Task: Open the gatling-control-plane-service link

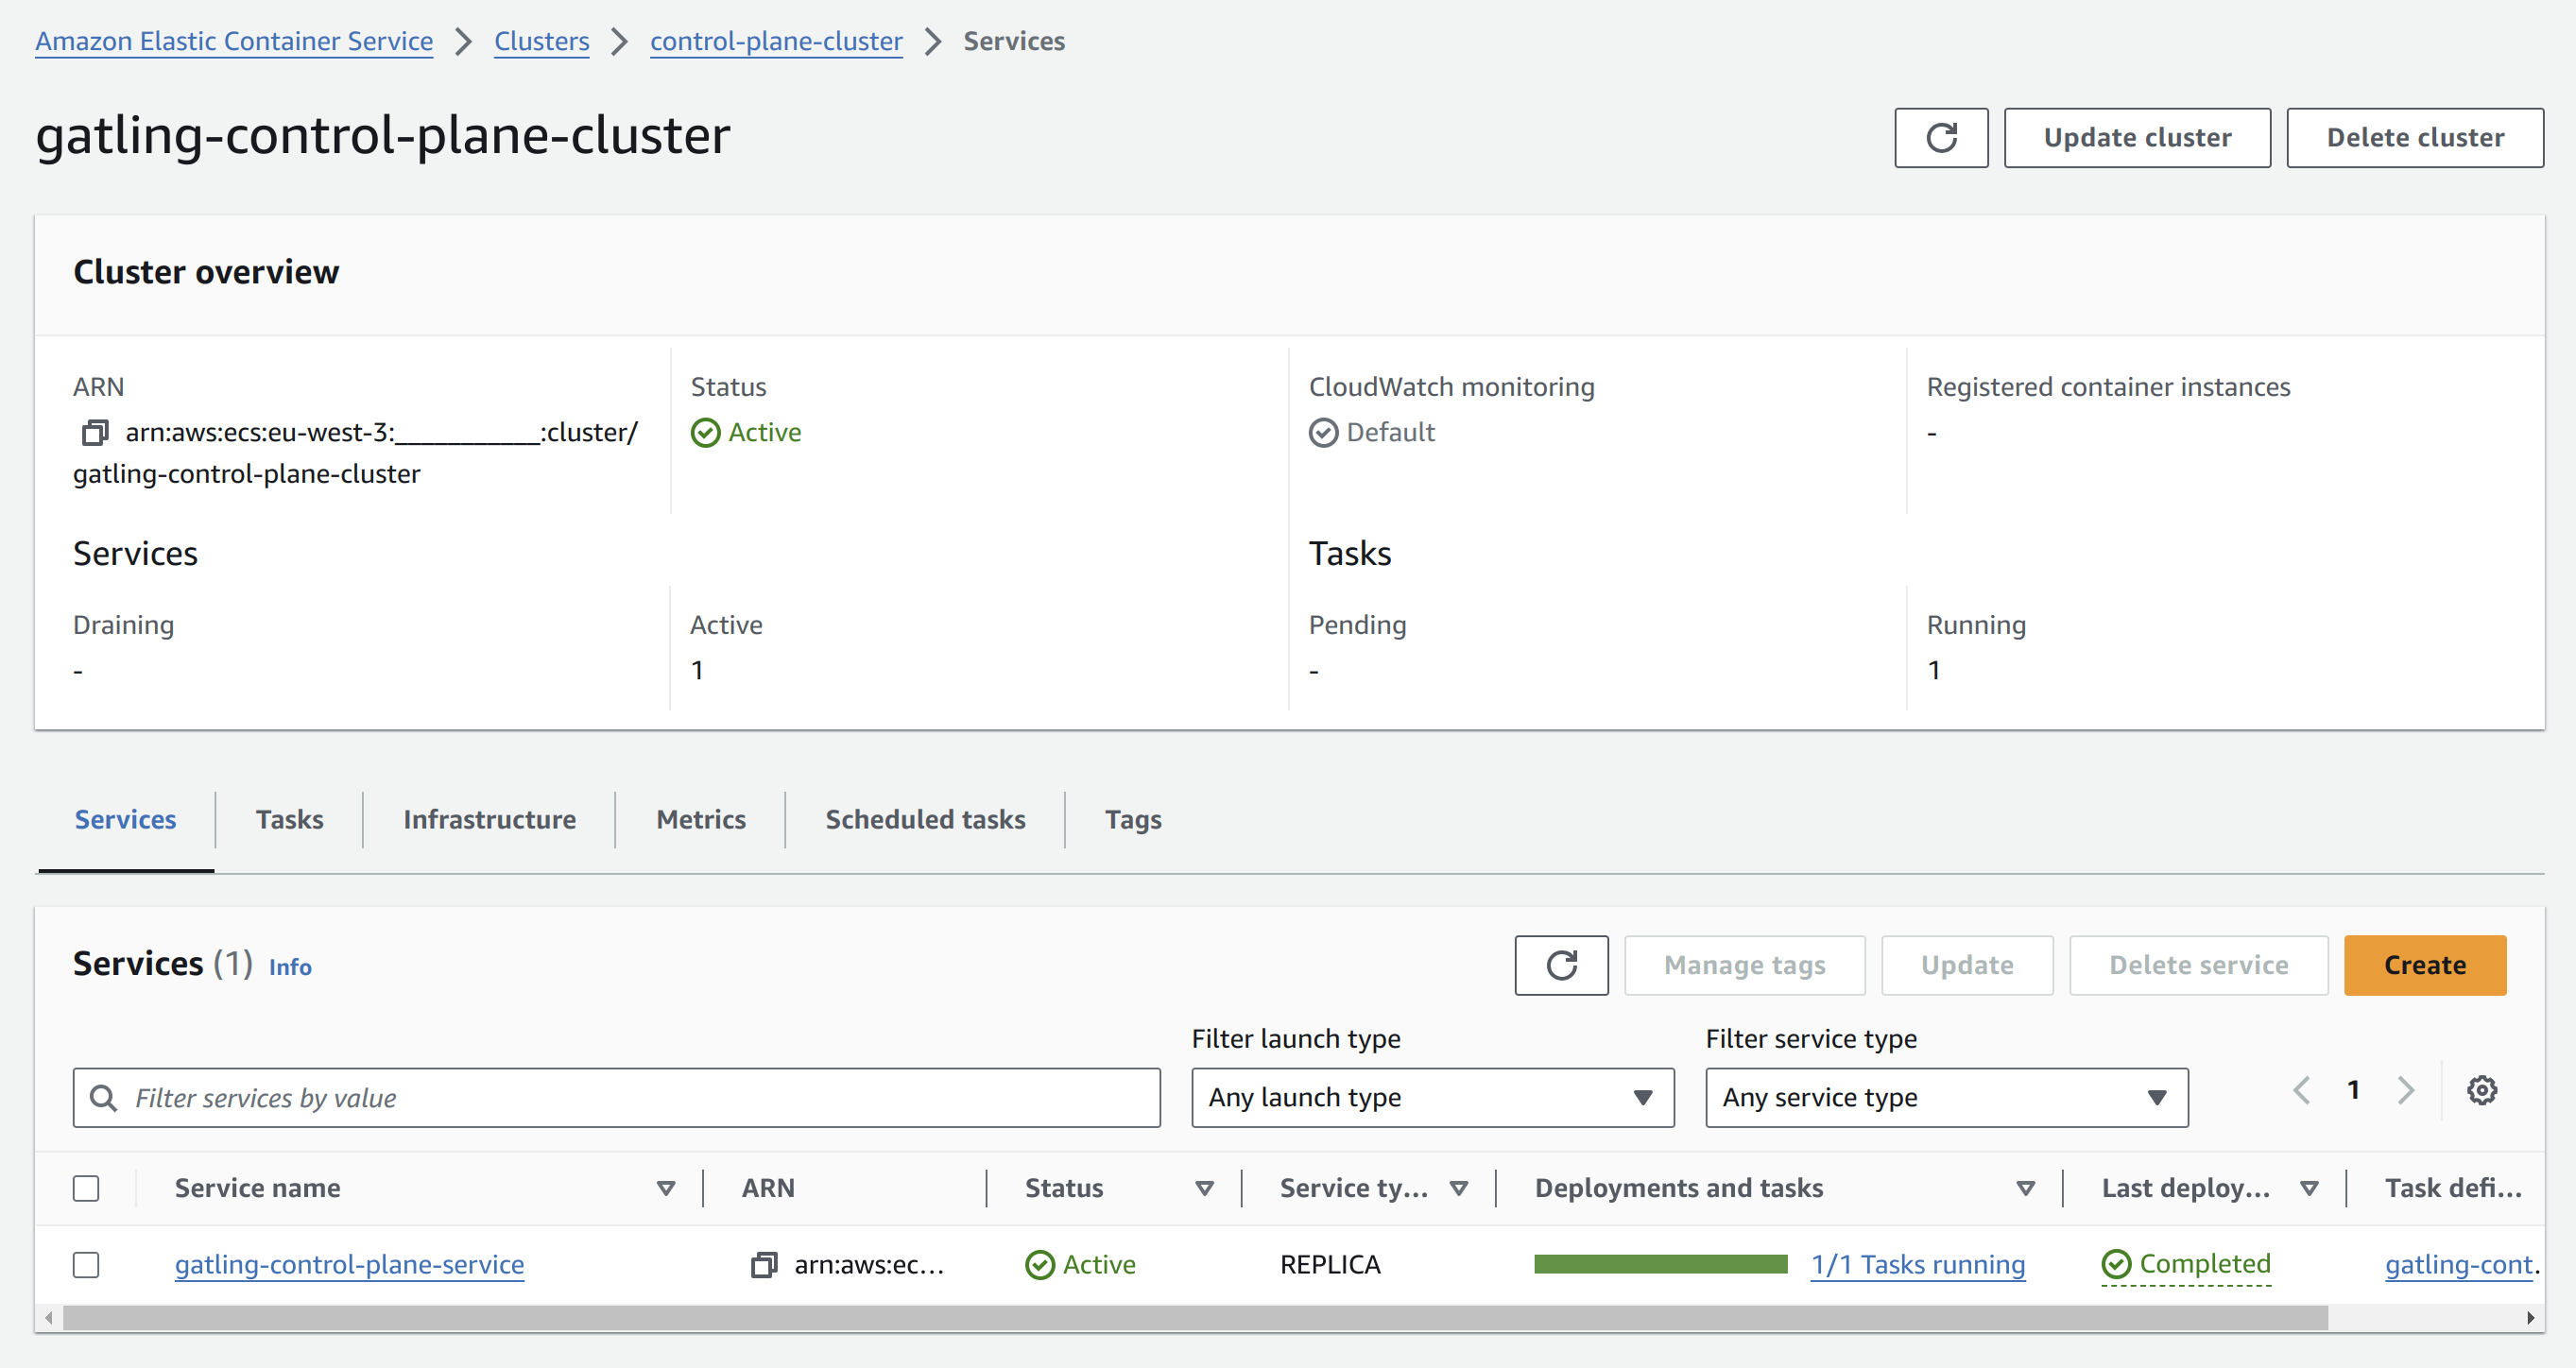Action: pos(349,1264)
